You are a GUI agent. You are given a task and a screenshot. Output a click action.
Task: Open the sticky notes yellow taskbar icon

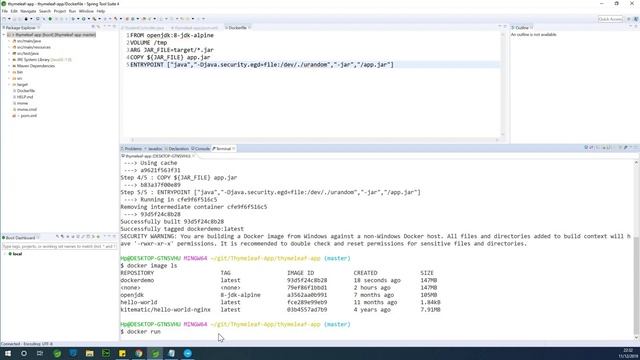pyautogui.click(x=122, y=353)
